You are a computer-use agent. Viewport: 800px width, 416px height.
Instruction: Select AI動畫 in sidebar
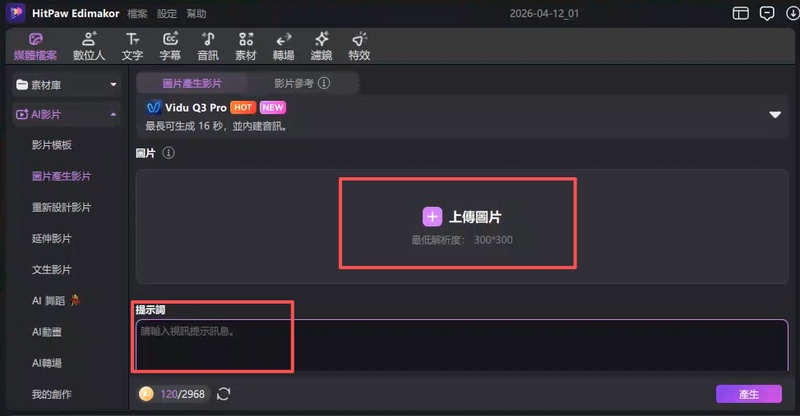click(46, 332)
